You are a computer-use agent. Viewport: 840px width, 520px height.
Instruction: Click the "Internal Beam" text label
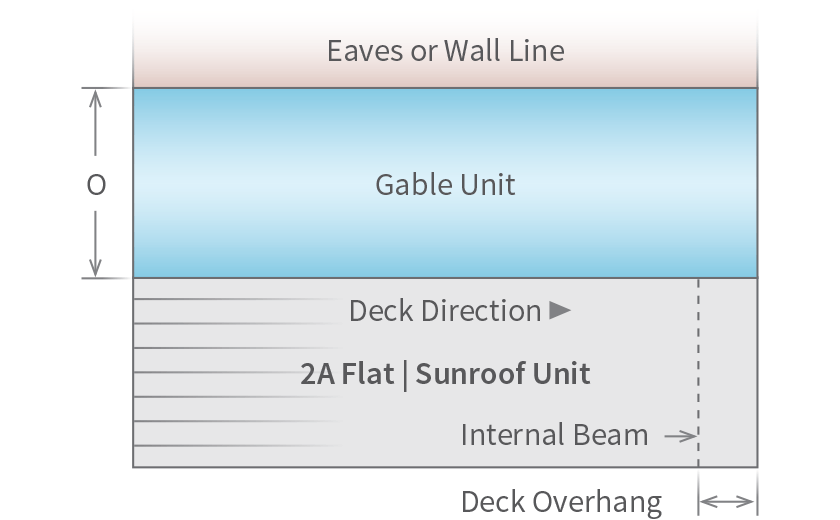coord(554,436)
